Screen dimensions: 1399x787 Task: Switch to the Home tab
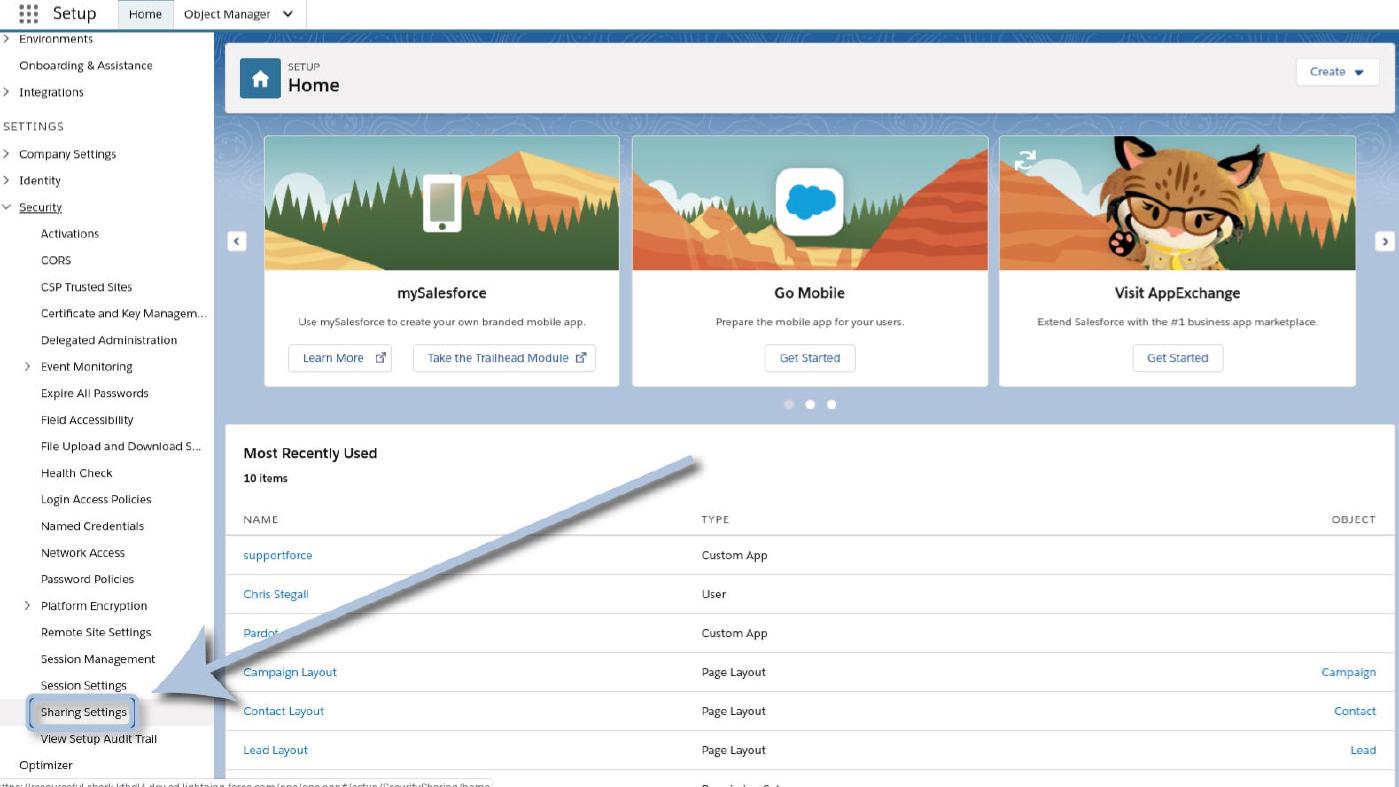tap(145, 14)
